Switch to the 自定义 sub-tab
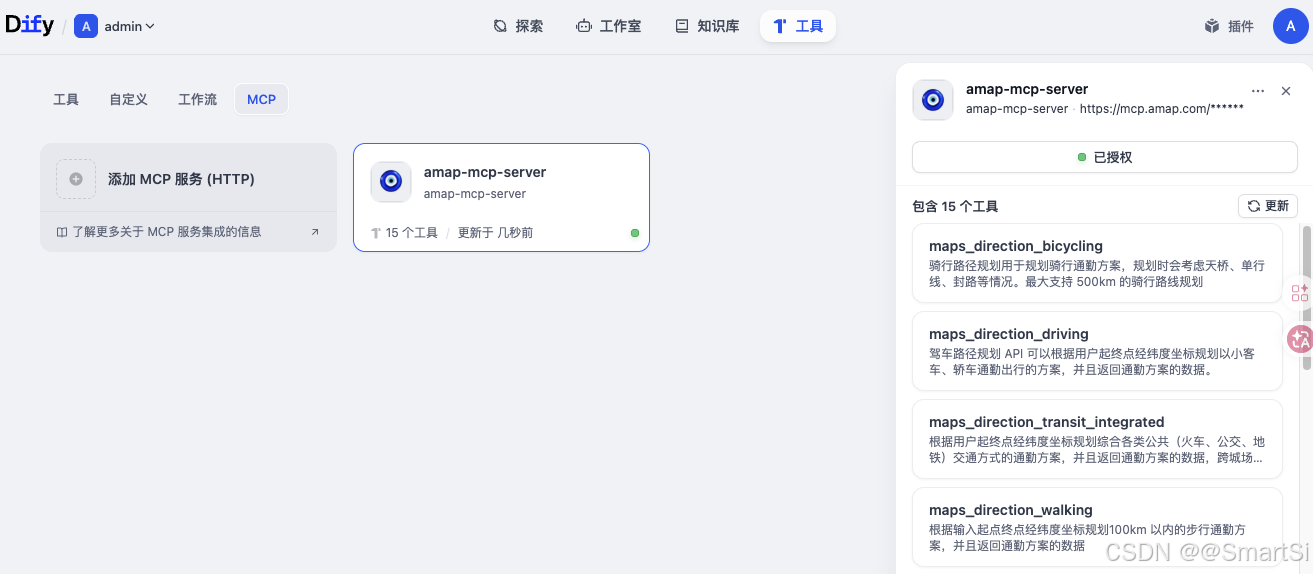This screenshot has width=1313, height=574. coord(128,99)
